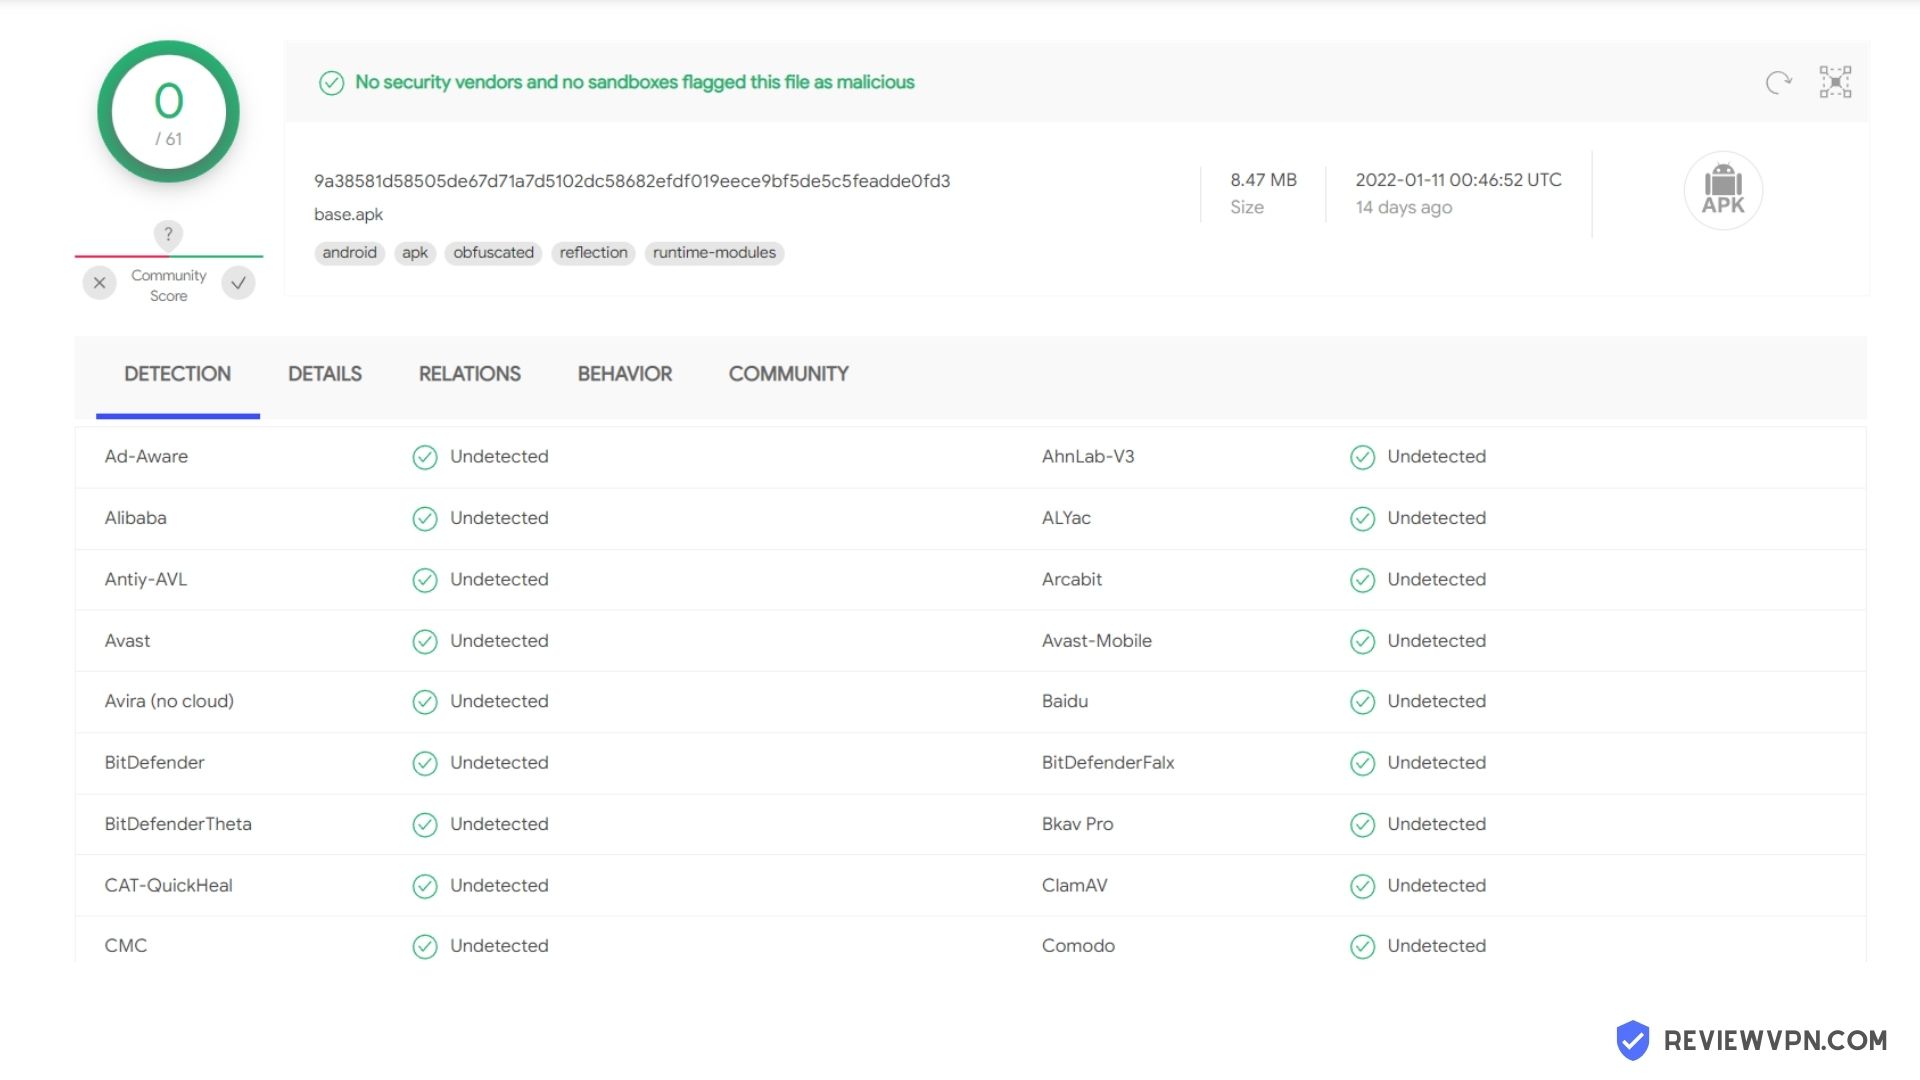
Task: Click the file SHA-256 hash text
Action: click(632, 181)
